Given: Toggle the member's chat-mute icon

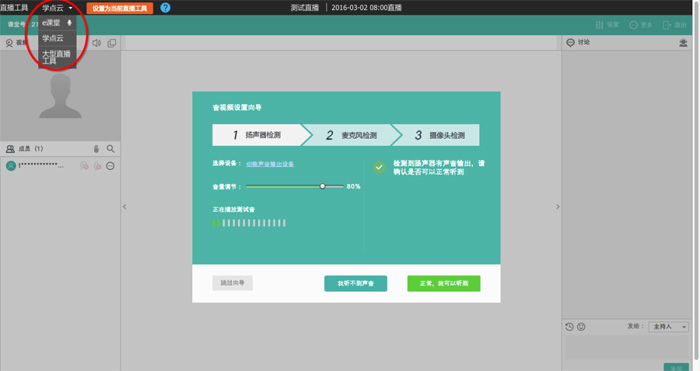Looking at the screenshot, I should coord(84,166).
